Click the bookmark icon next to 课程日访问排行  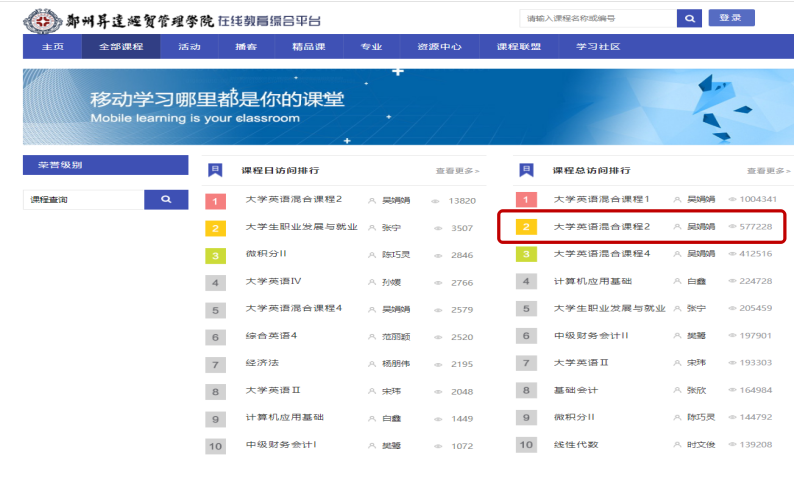pos(215,170)
